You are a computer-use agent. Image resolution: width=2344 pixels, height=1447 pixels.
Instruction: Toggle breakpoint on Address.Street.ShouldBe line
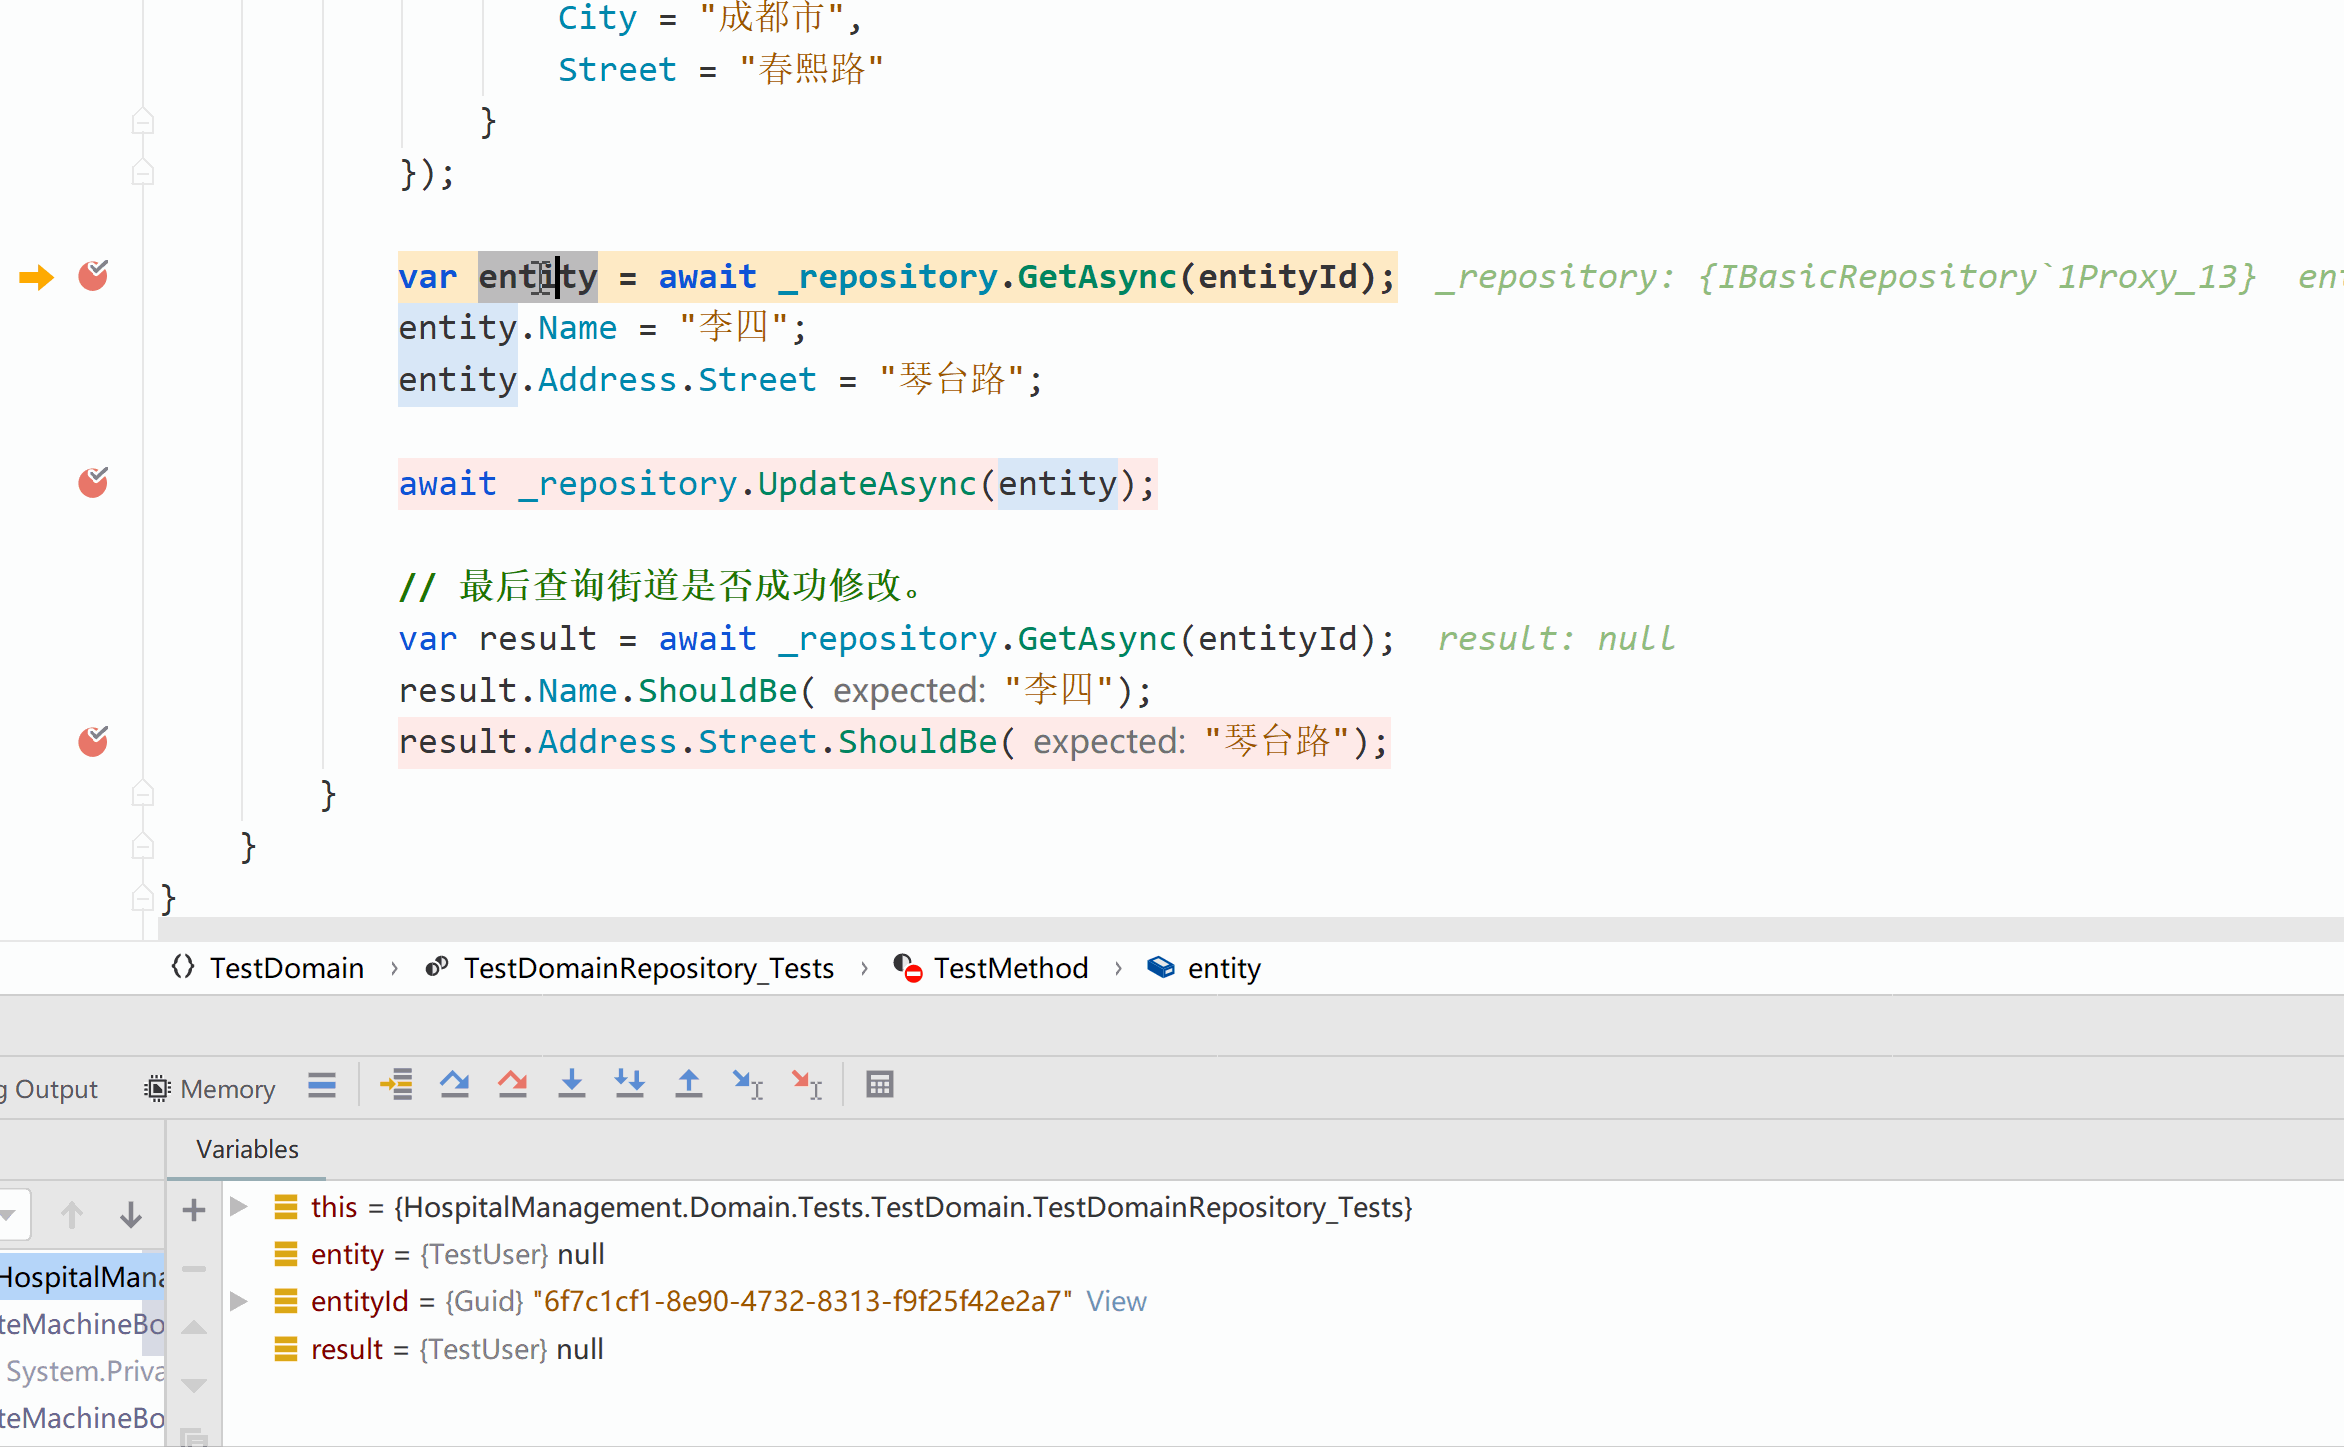[93, 743]
